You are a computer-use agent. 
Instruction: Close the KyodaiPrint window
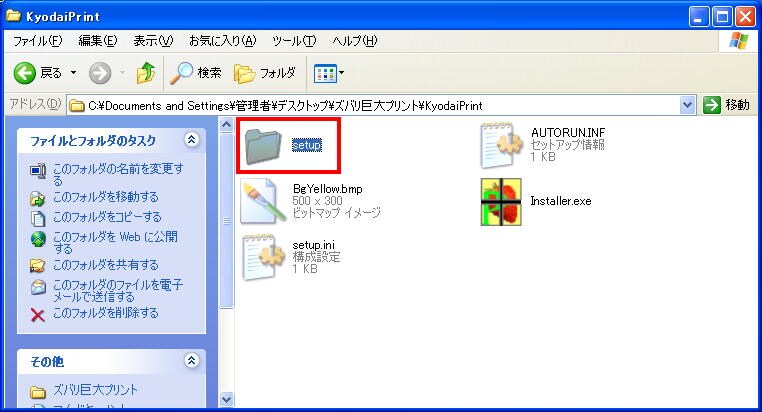pyautogui.click(x=745, y=17)
